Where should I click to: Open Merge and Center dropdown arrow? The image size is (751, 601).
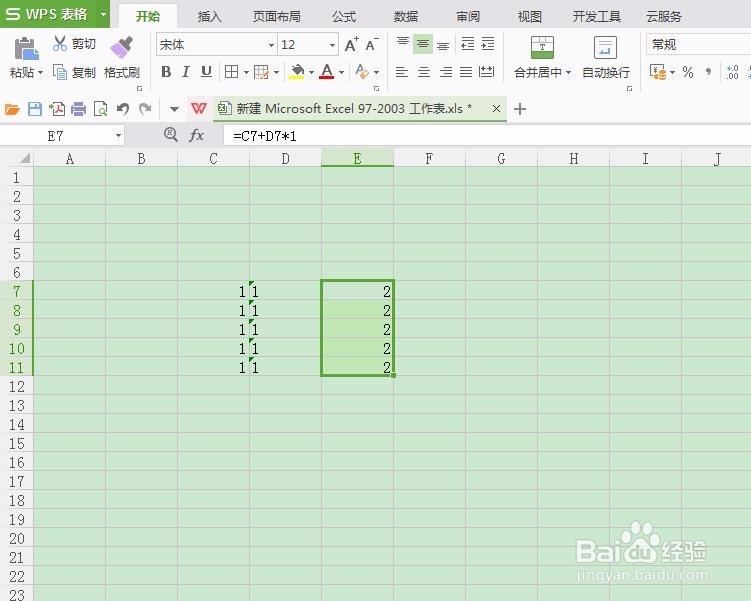click(x=569, y=73)
